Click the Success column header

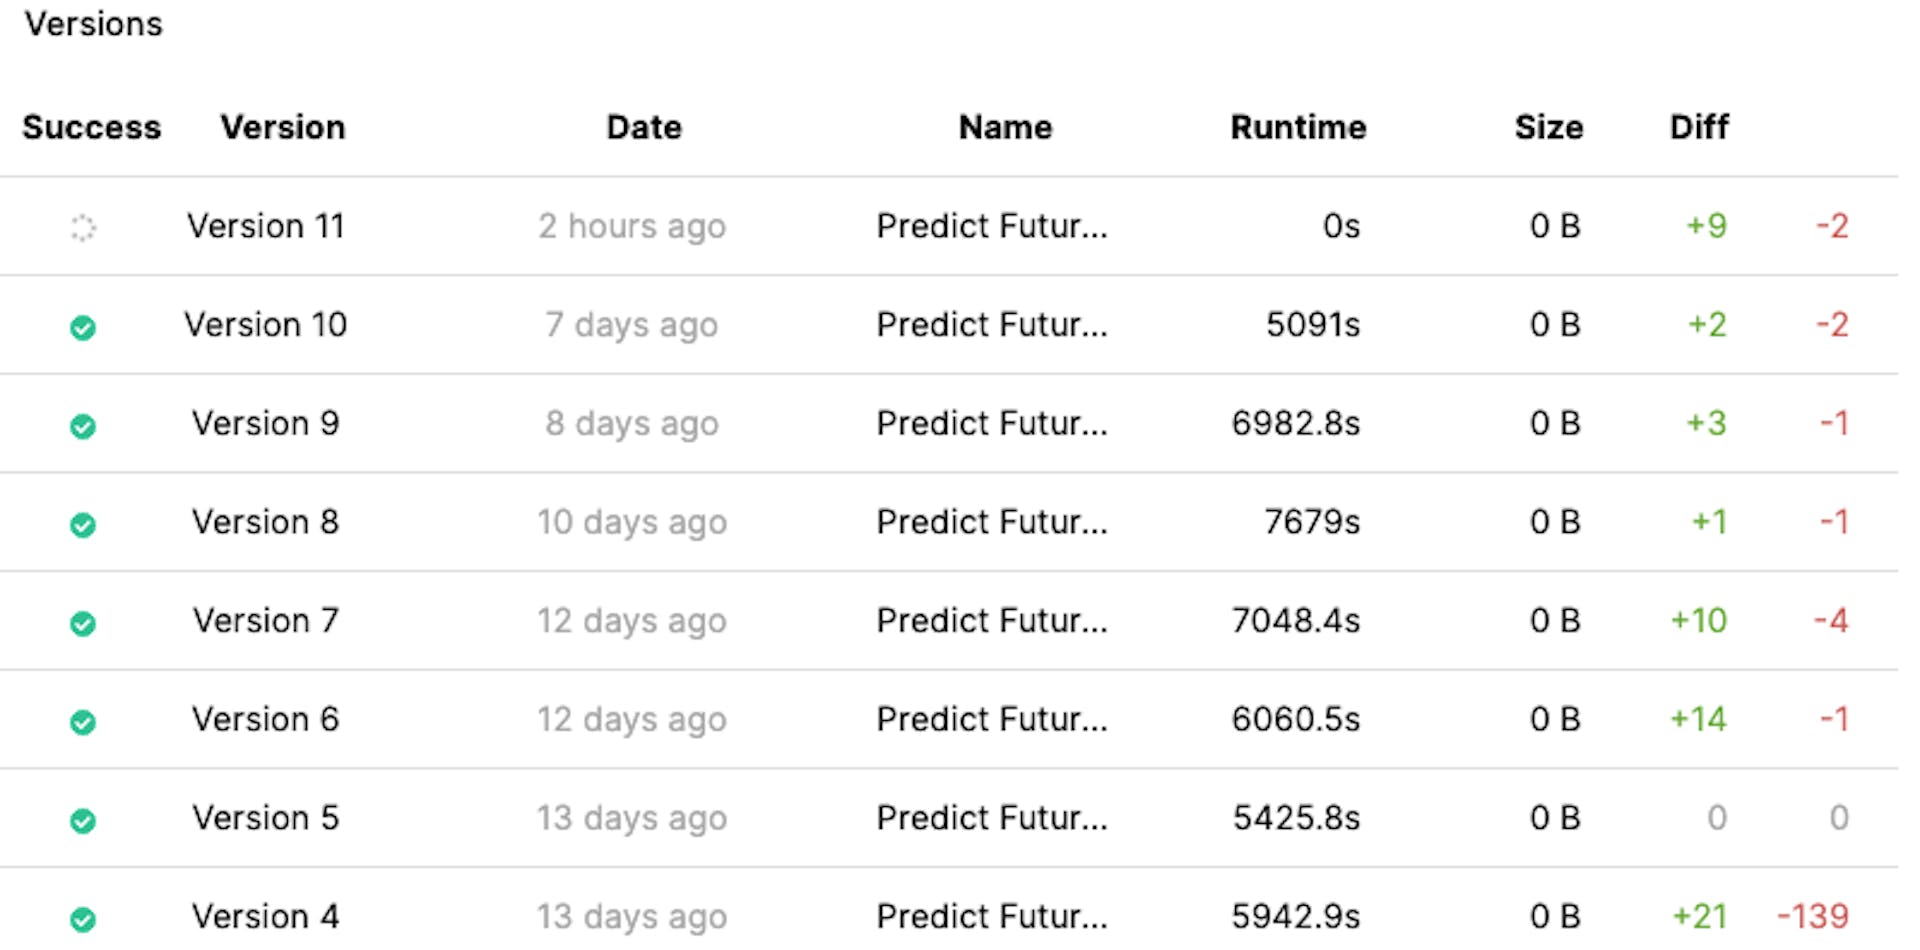(x=92, y=127)
